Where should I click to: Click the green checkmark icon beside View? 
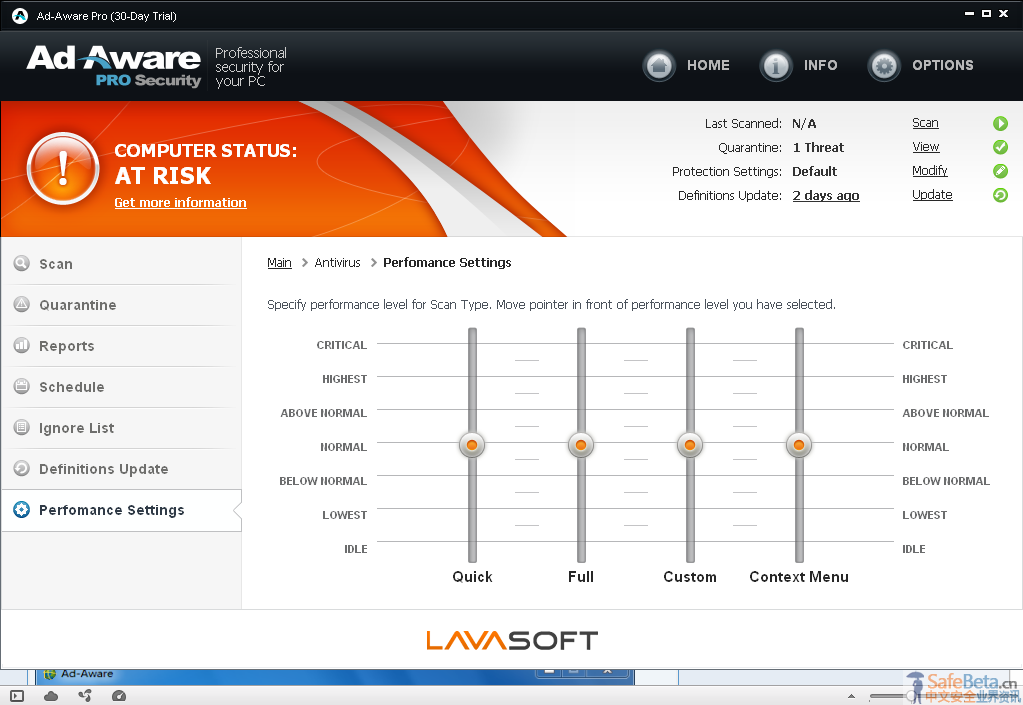pos(1000,147)
